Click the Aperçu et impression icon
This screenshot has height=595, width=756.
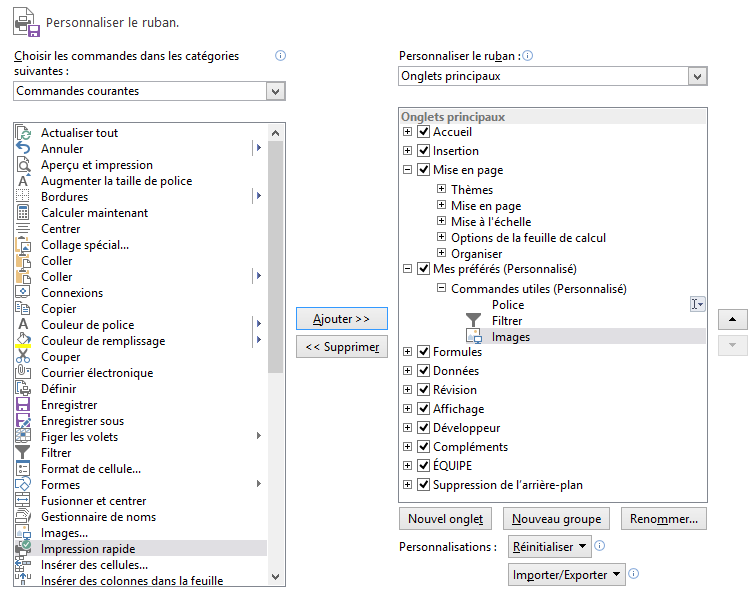24,165
